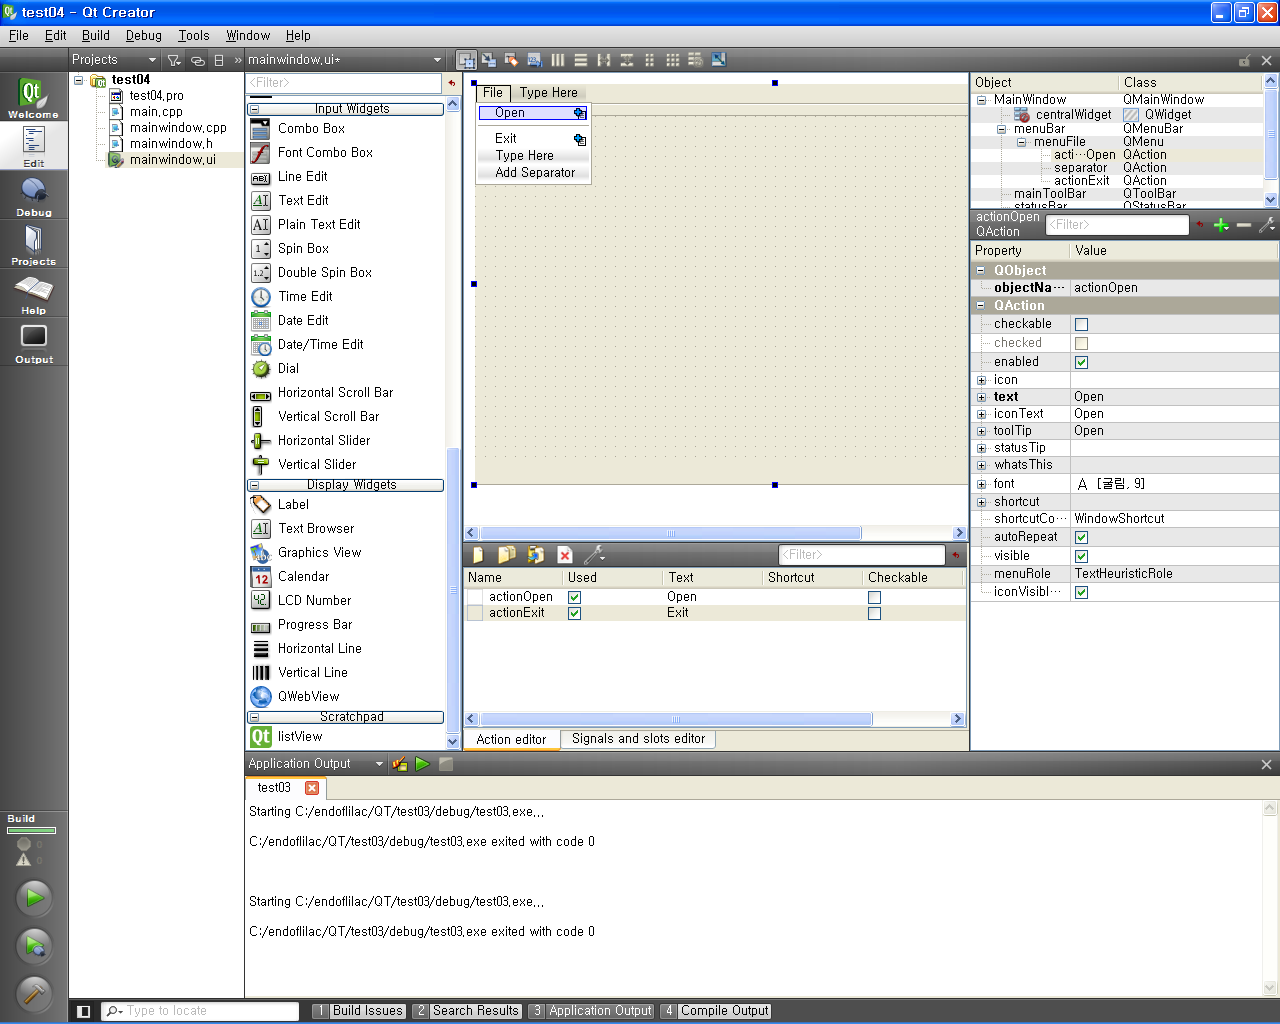Select Exit in the form's File menu
1280x1024 pixels.
point(506,138)
